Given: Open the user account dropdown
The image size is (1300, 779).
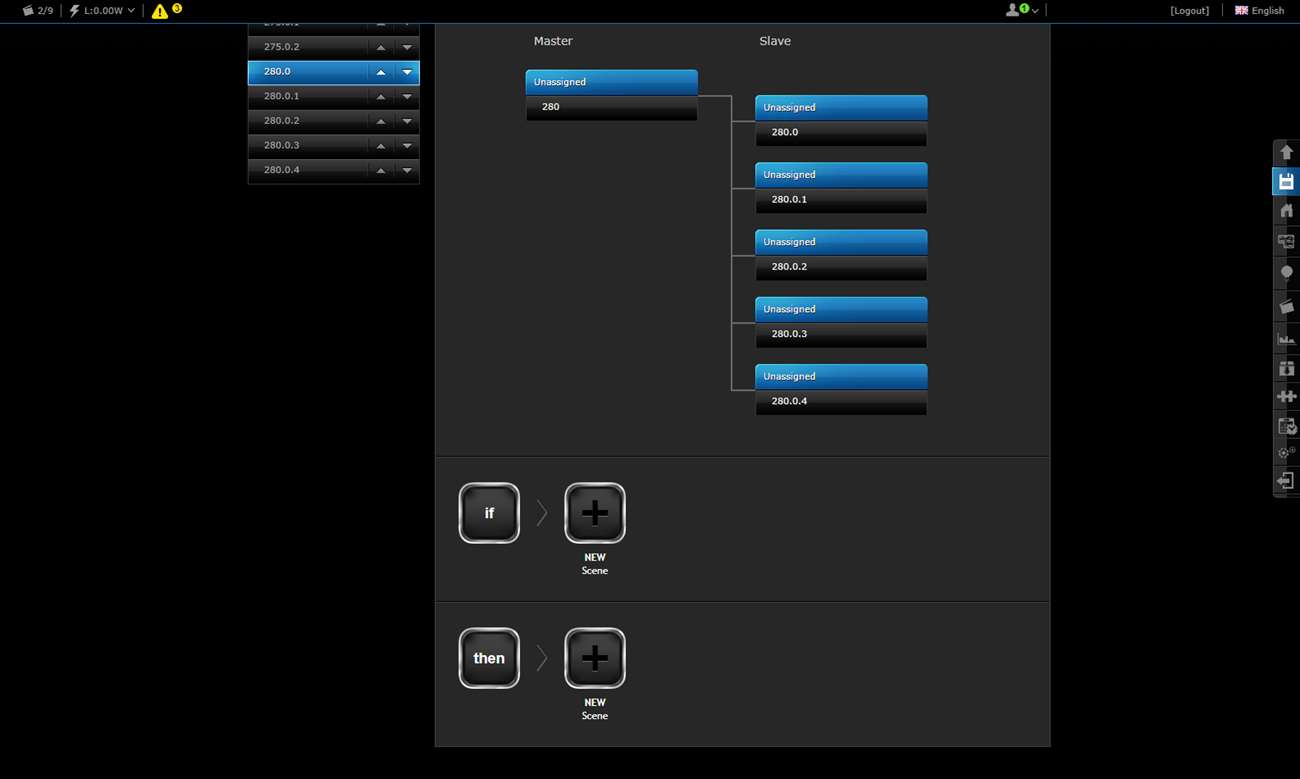Looking at the screenshot, I should 1021,10.
